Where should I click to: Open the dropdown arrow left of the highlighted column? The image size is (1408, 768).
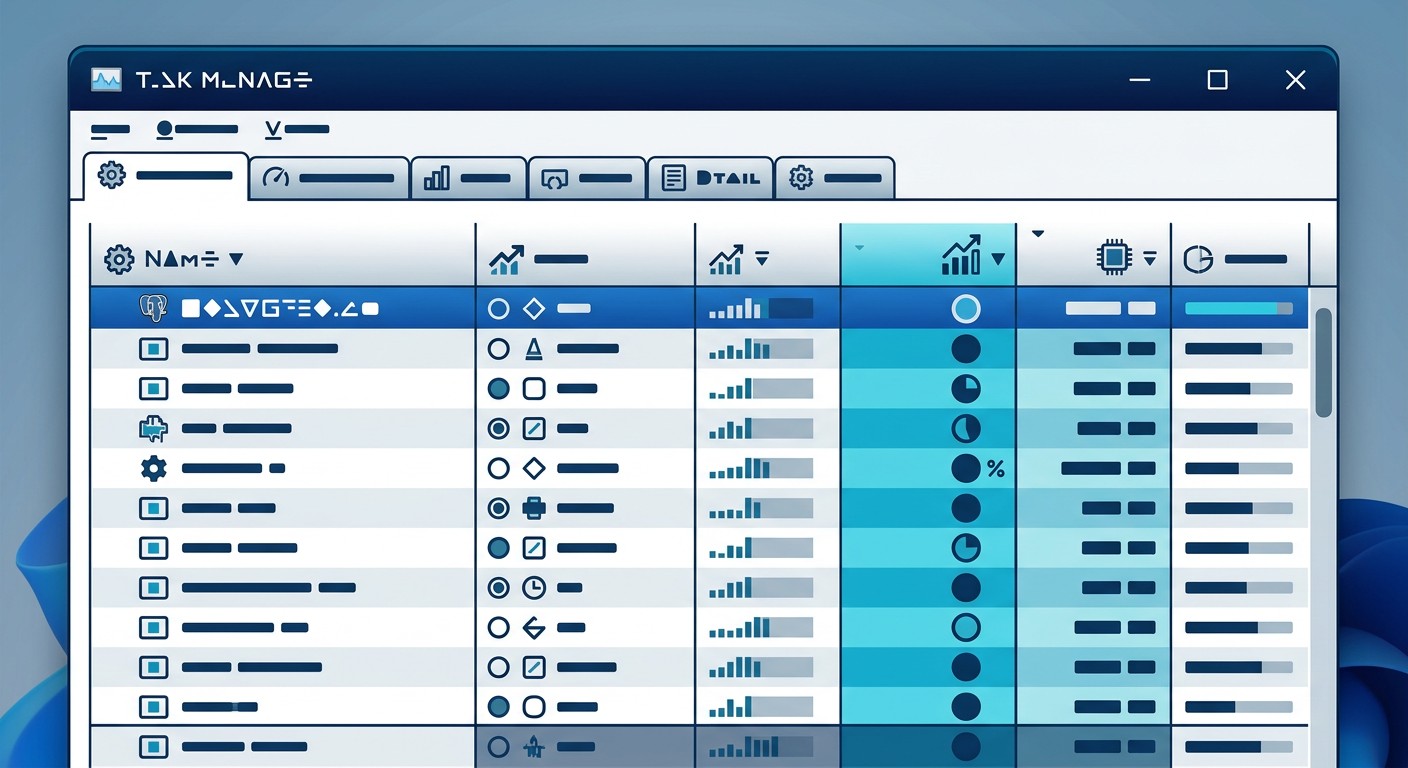762,259
